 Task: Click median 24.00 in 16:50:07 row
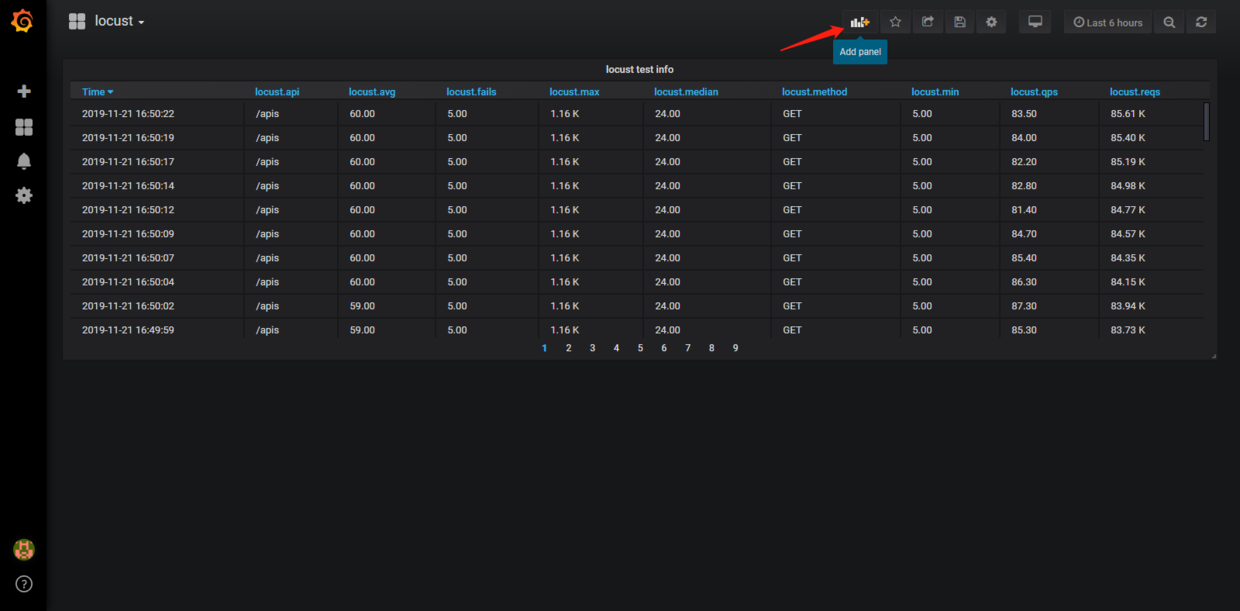tap(667, 258)
